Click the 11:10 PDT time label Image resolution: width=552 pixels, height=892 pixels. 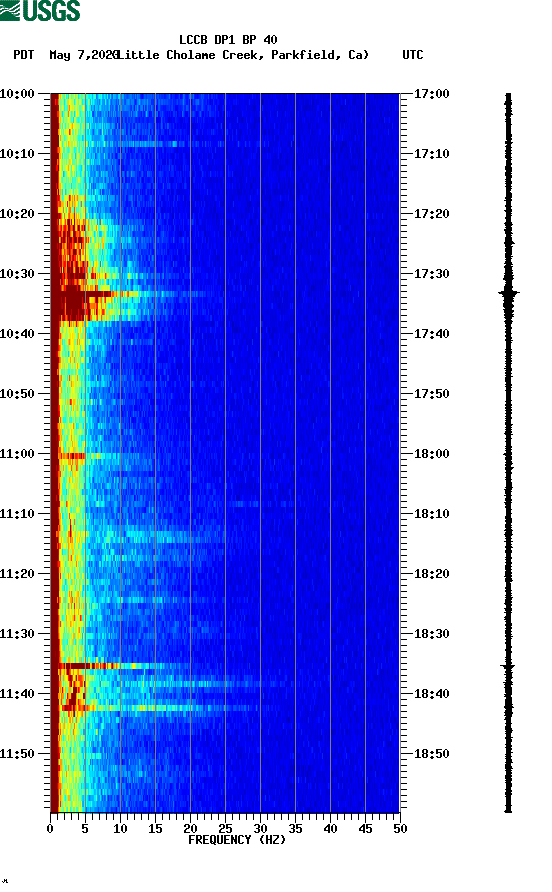click(x=18, y=514)
